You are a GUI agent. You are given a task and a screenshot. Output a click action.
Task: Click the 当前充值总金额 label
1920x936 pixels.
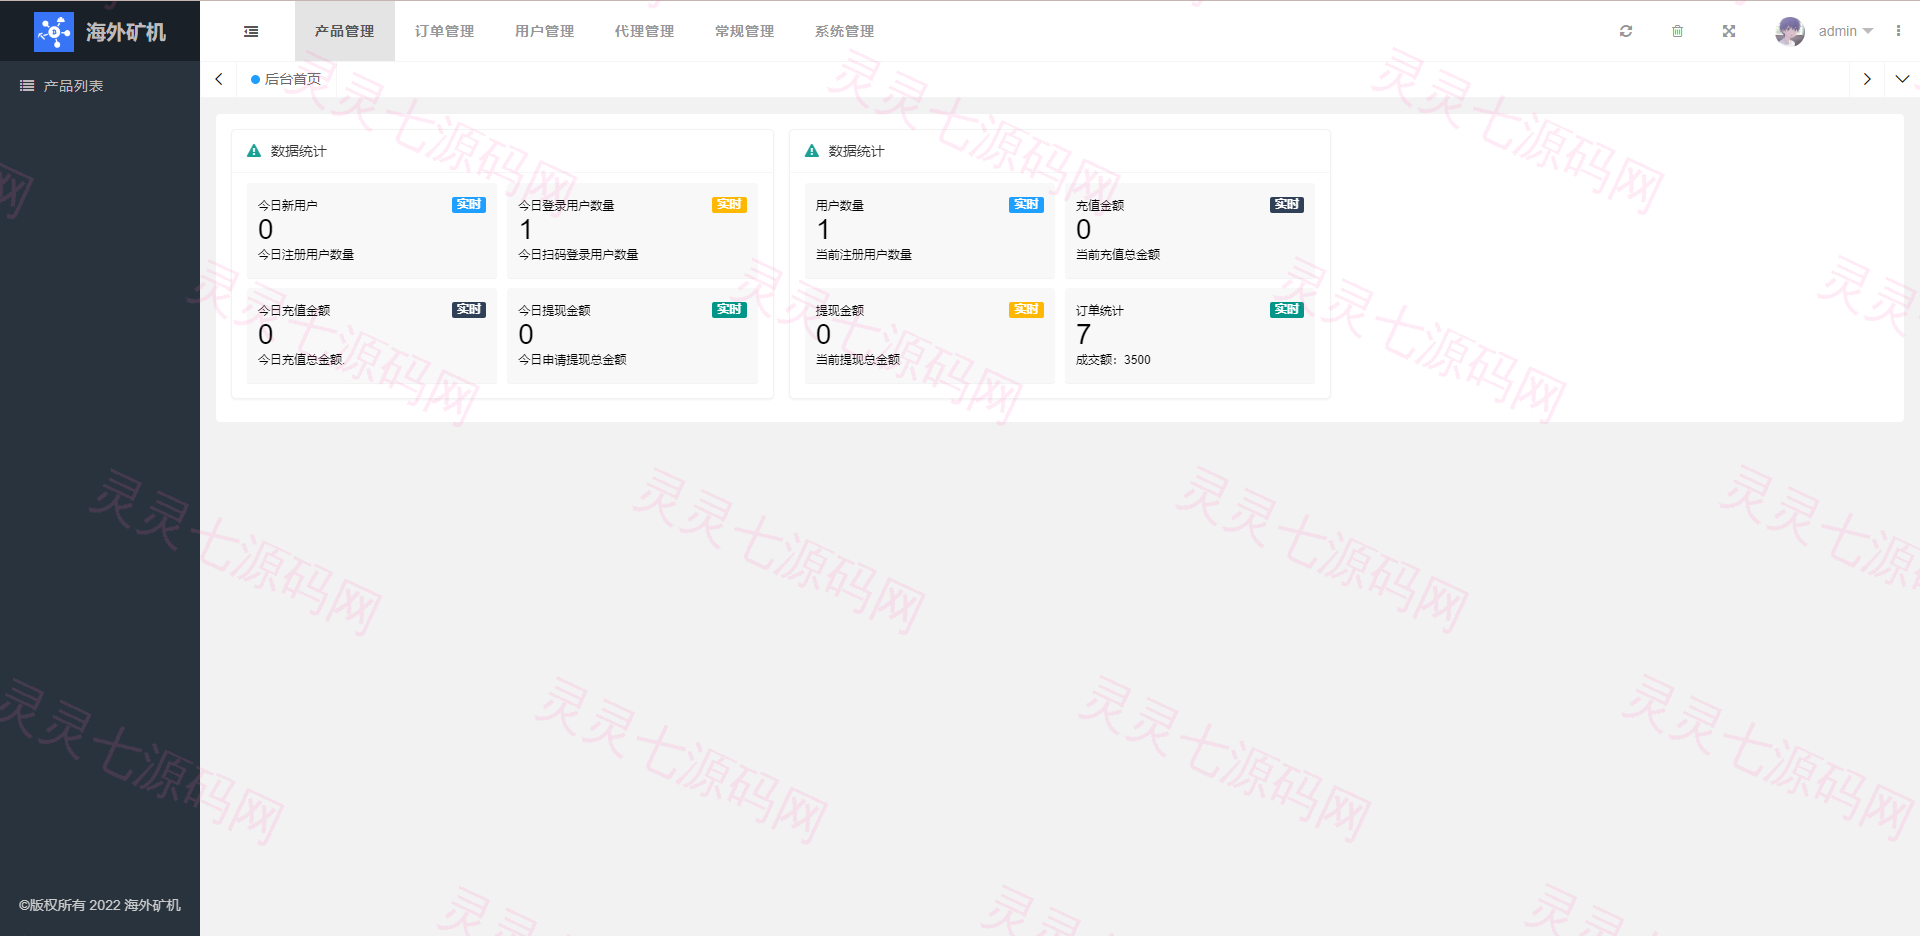pyautogui.click(x=1118, y=255)
